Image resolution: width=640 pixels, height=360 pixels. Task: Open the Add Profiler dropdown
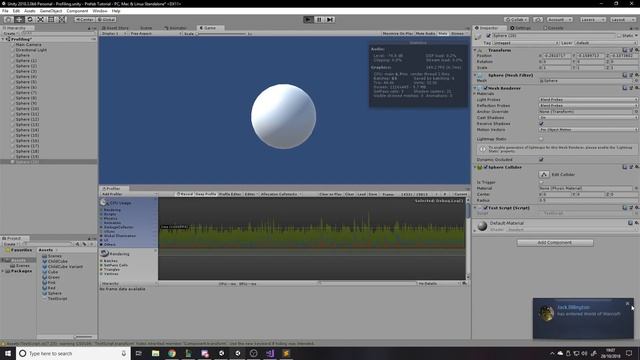pyautogui.click(x=129, y=194)
